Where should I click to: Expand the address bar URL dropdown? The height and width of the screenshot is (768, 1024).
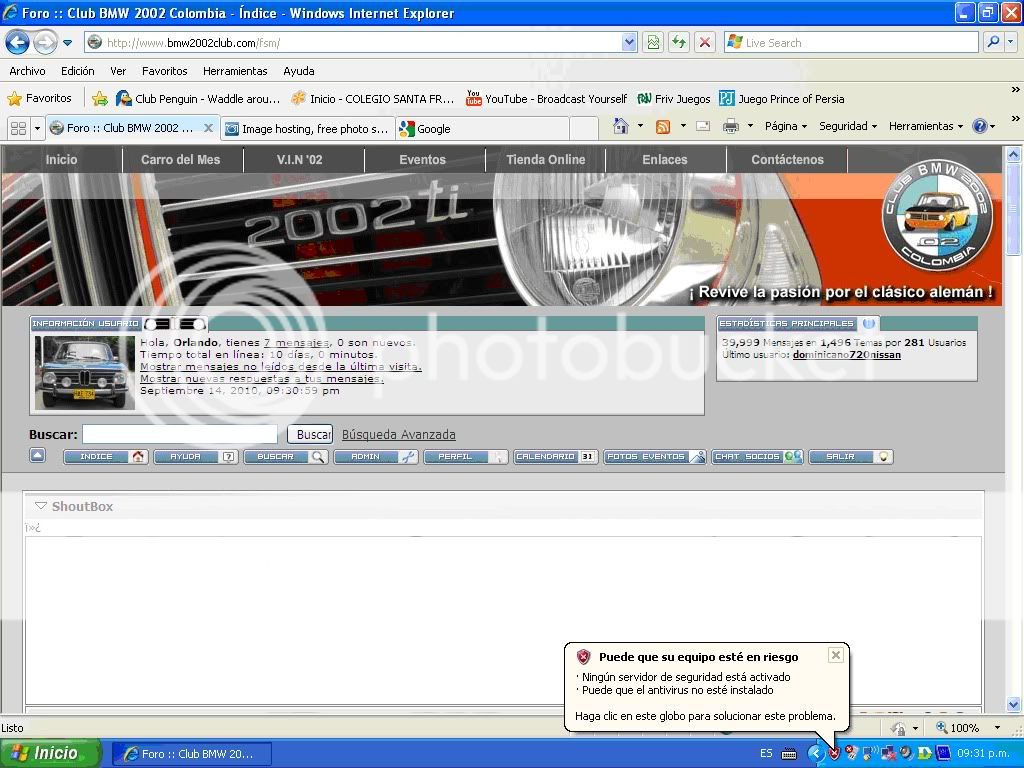pyautogui.click(x=628, y=43)
